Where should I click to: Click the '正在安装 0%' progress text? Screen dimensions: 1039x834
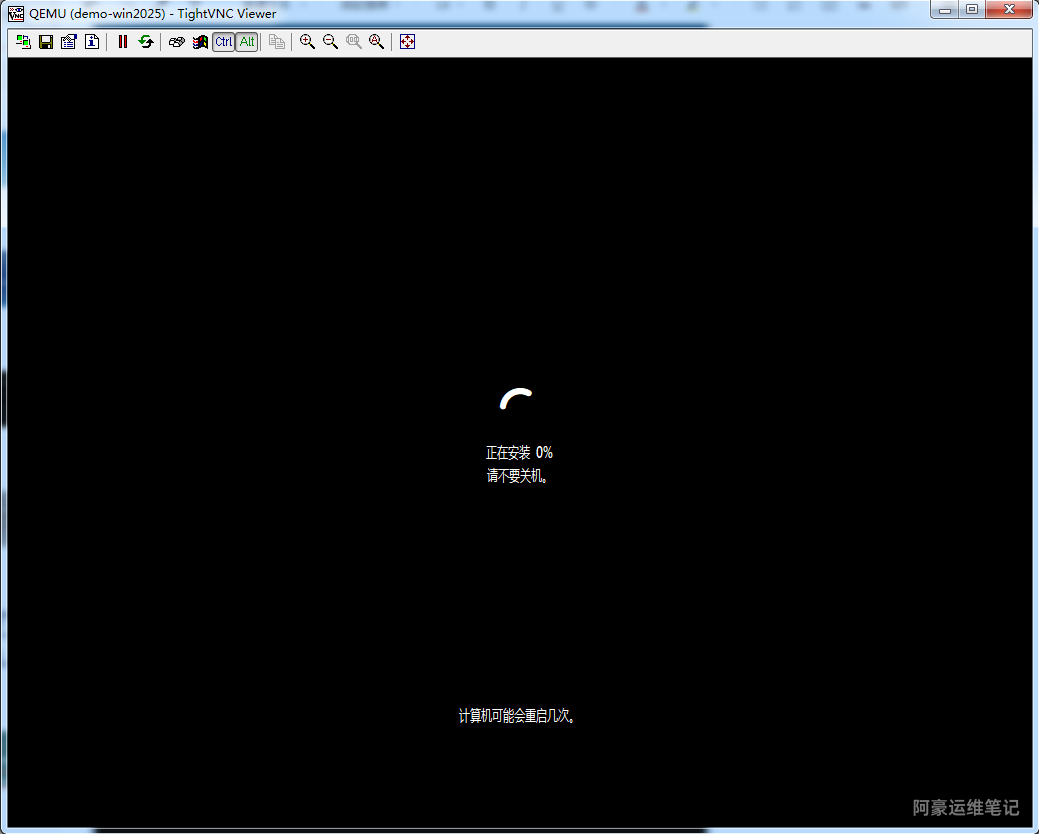coord(519,453)
